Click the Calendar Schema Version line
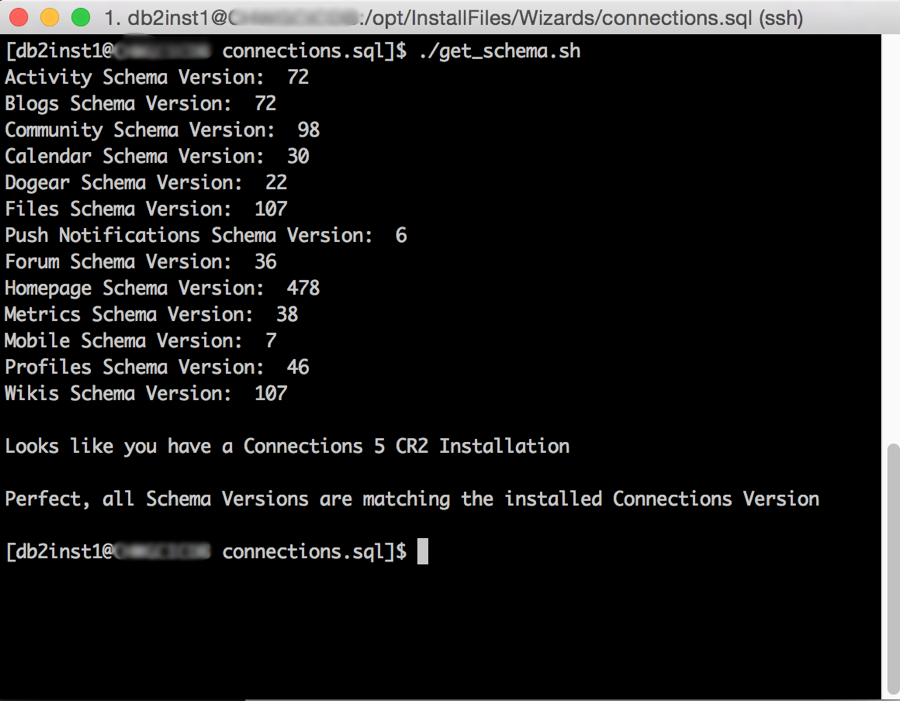900x701 pixels. point(157,156)
